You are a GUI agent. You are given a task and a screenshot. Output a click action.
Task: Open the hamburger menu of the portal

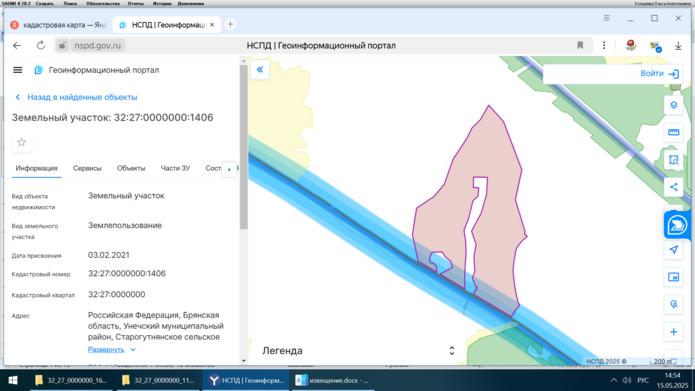tap(18, 70)
